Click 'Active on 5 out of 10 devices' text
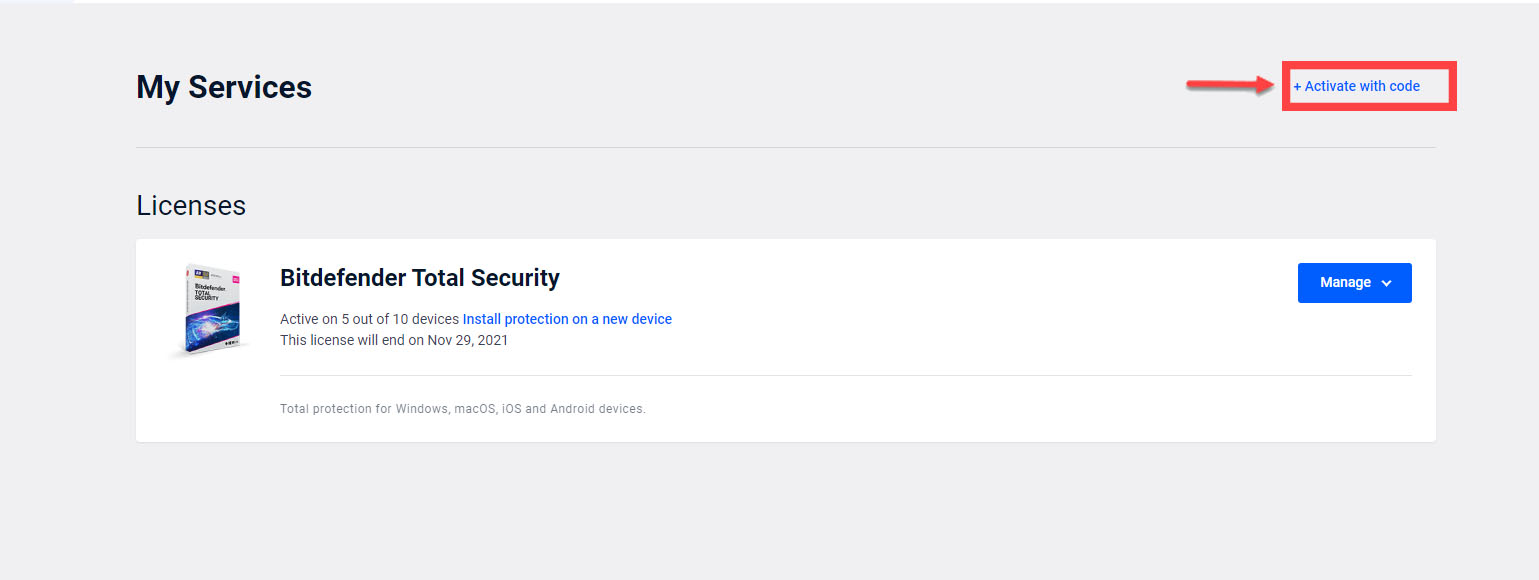 [369, 319]
